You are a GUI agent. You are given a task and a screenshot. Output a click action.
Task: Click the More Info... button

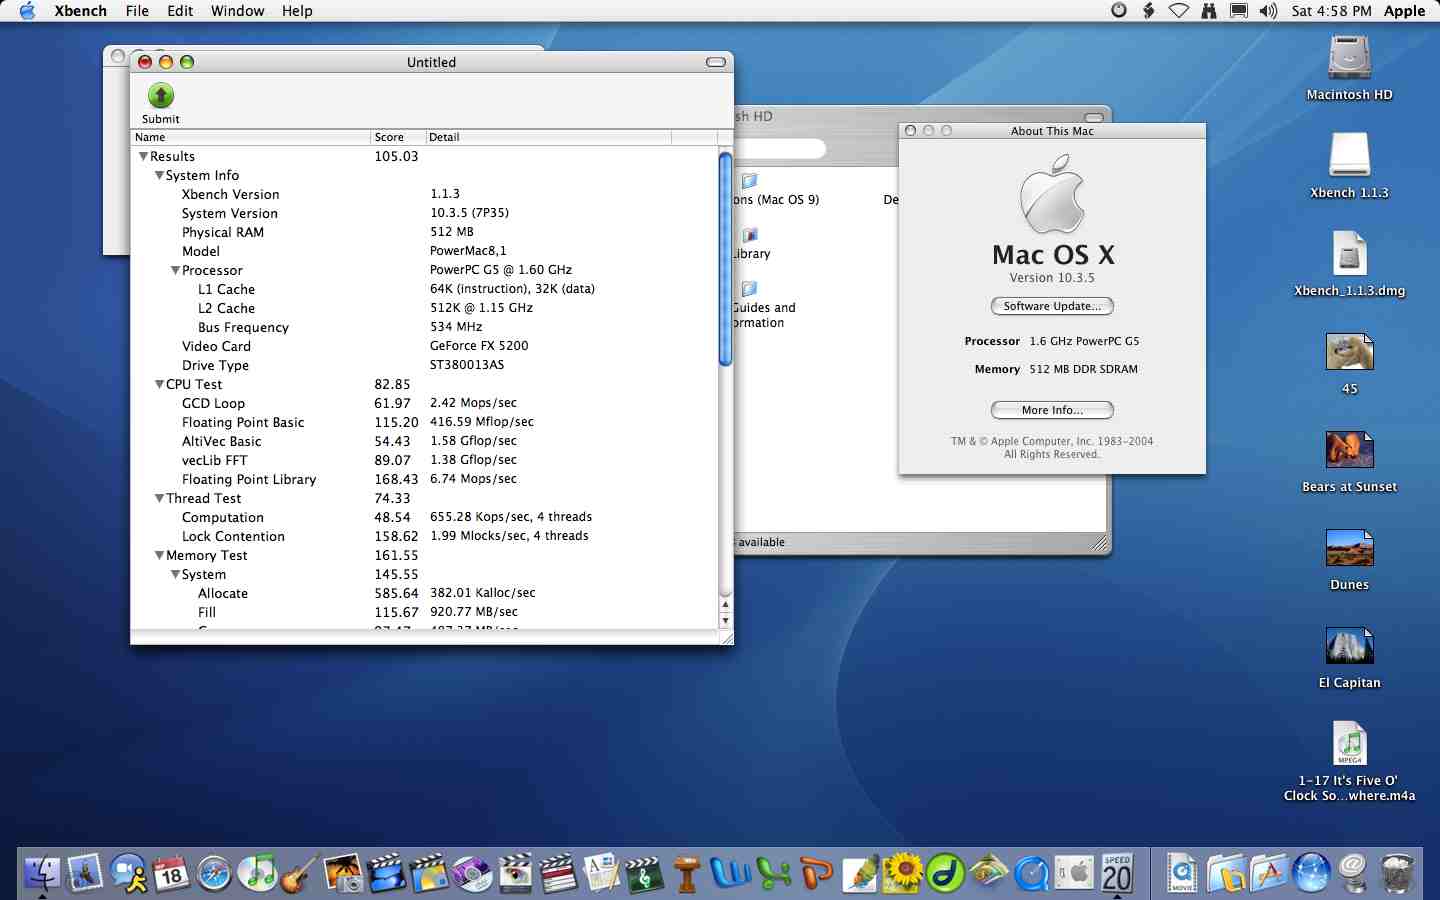click(1052, 410)
